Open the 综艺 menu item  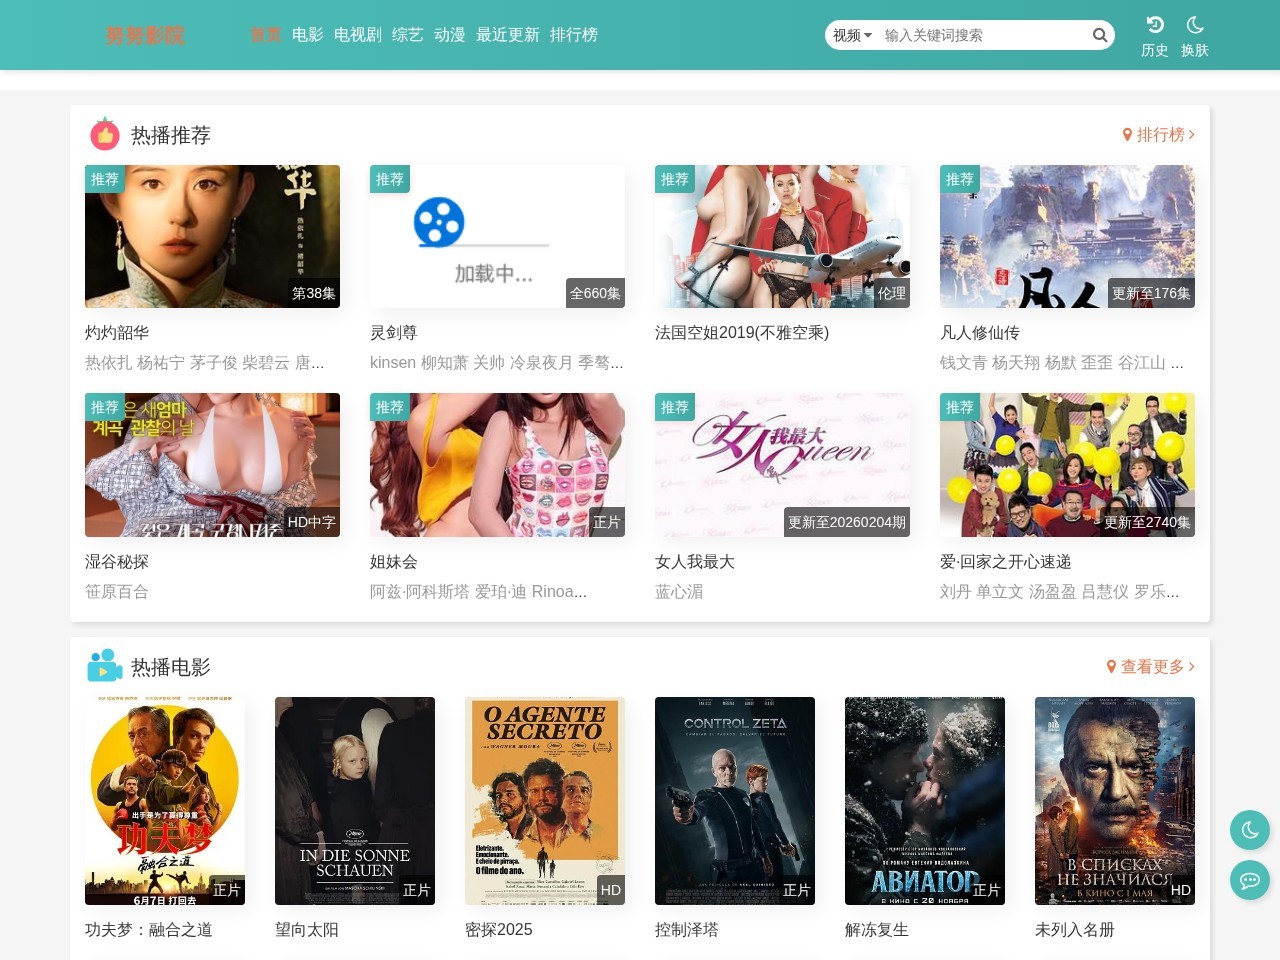pyautogui.click(x=408, y=35)
